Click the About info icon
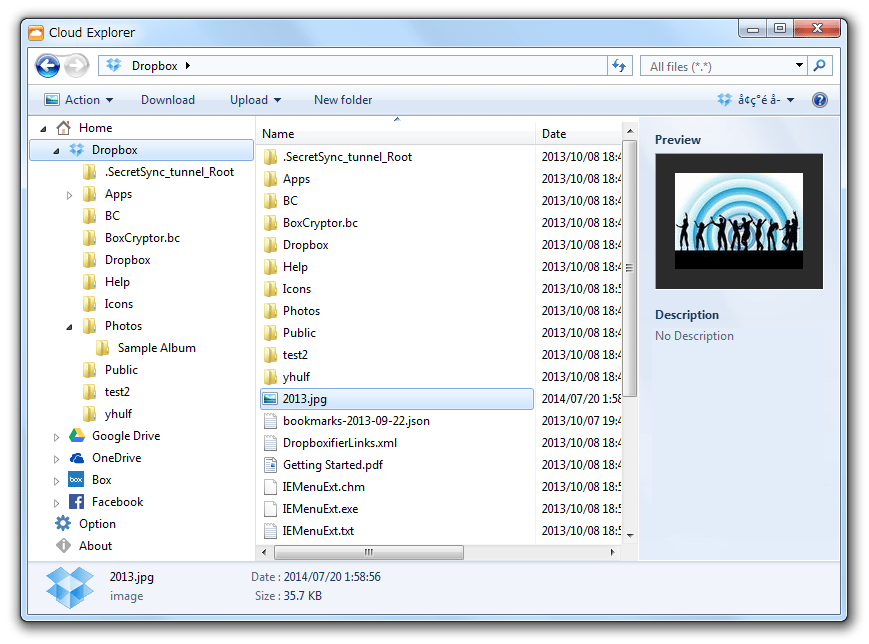Screen dimensions: 869x644 coord(63,546)
